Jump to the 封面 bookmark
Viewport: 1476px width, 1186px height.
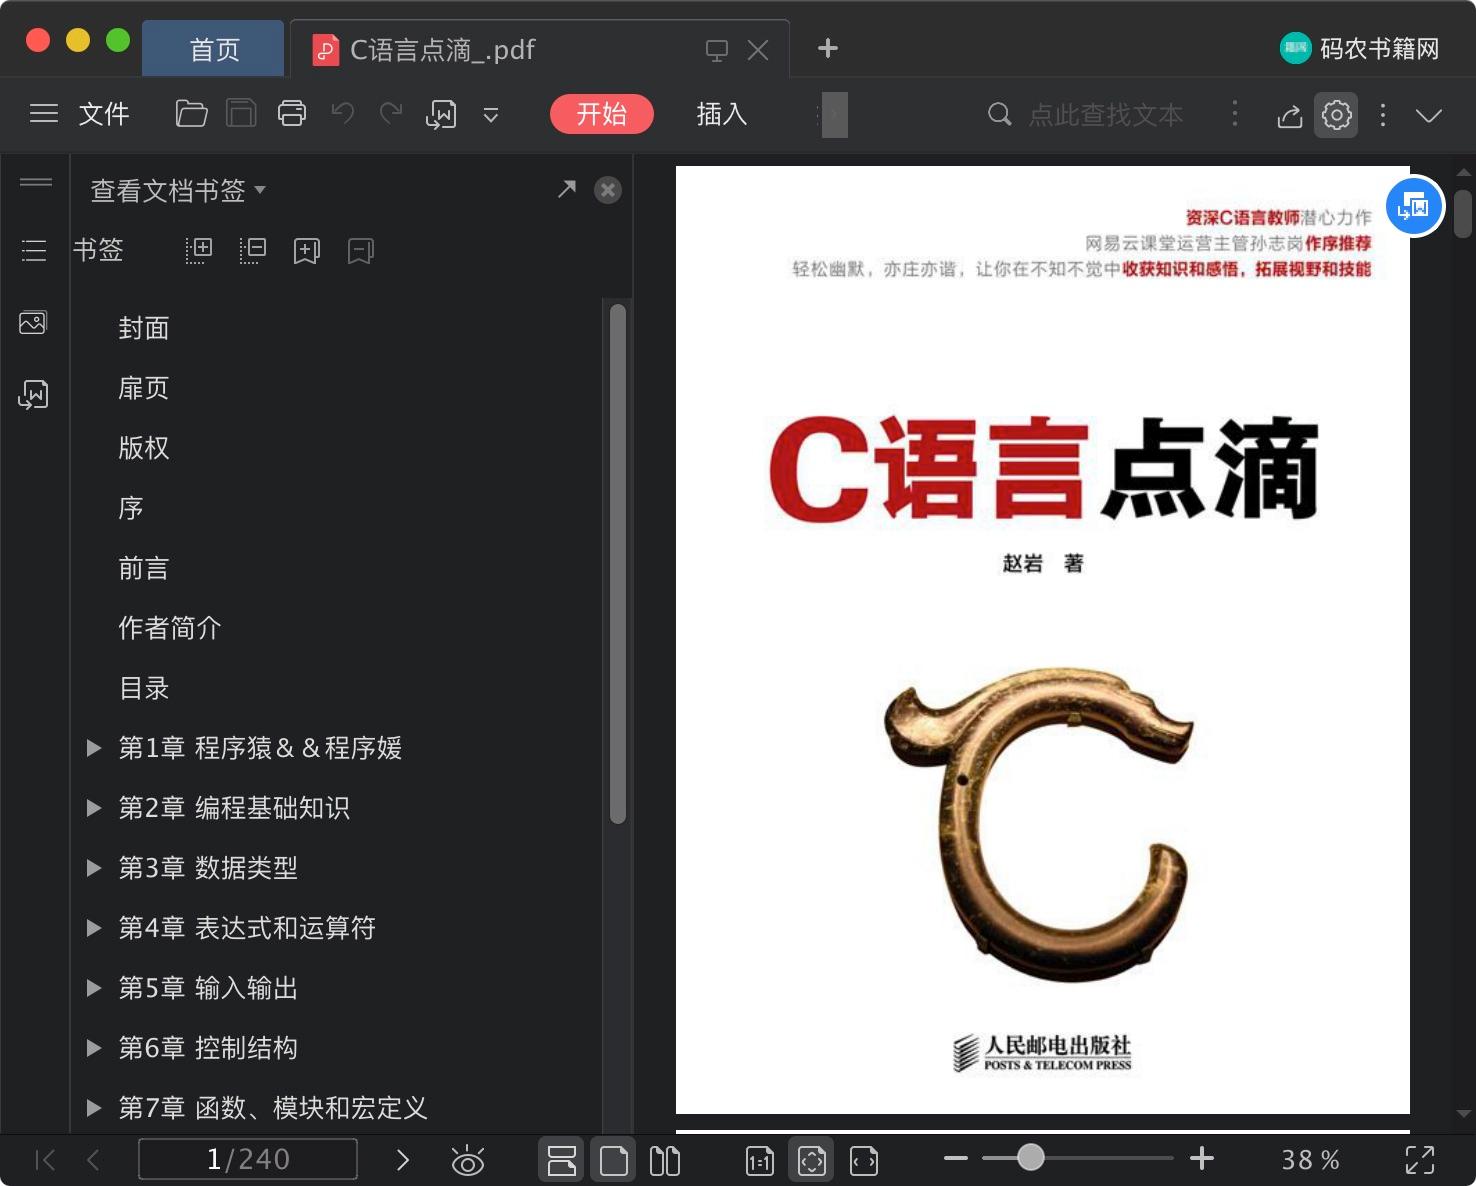pos(144,328)
